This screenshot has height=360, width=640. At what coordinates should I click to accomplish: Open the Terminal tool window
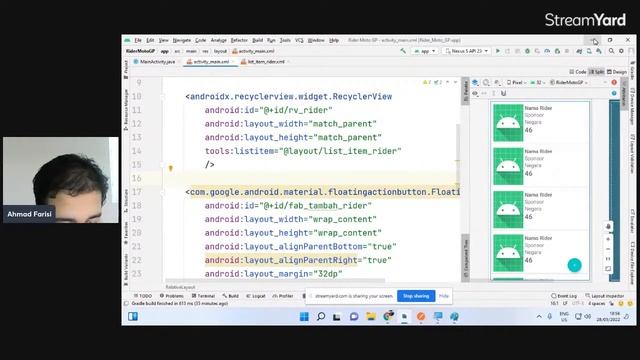203,296
